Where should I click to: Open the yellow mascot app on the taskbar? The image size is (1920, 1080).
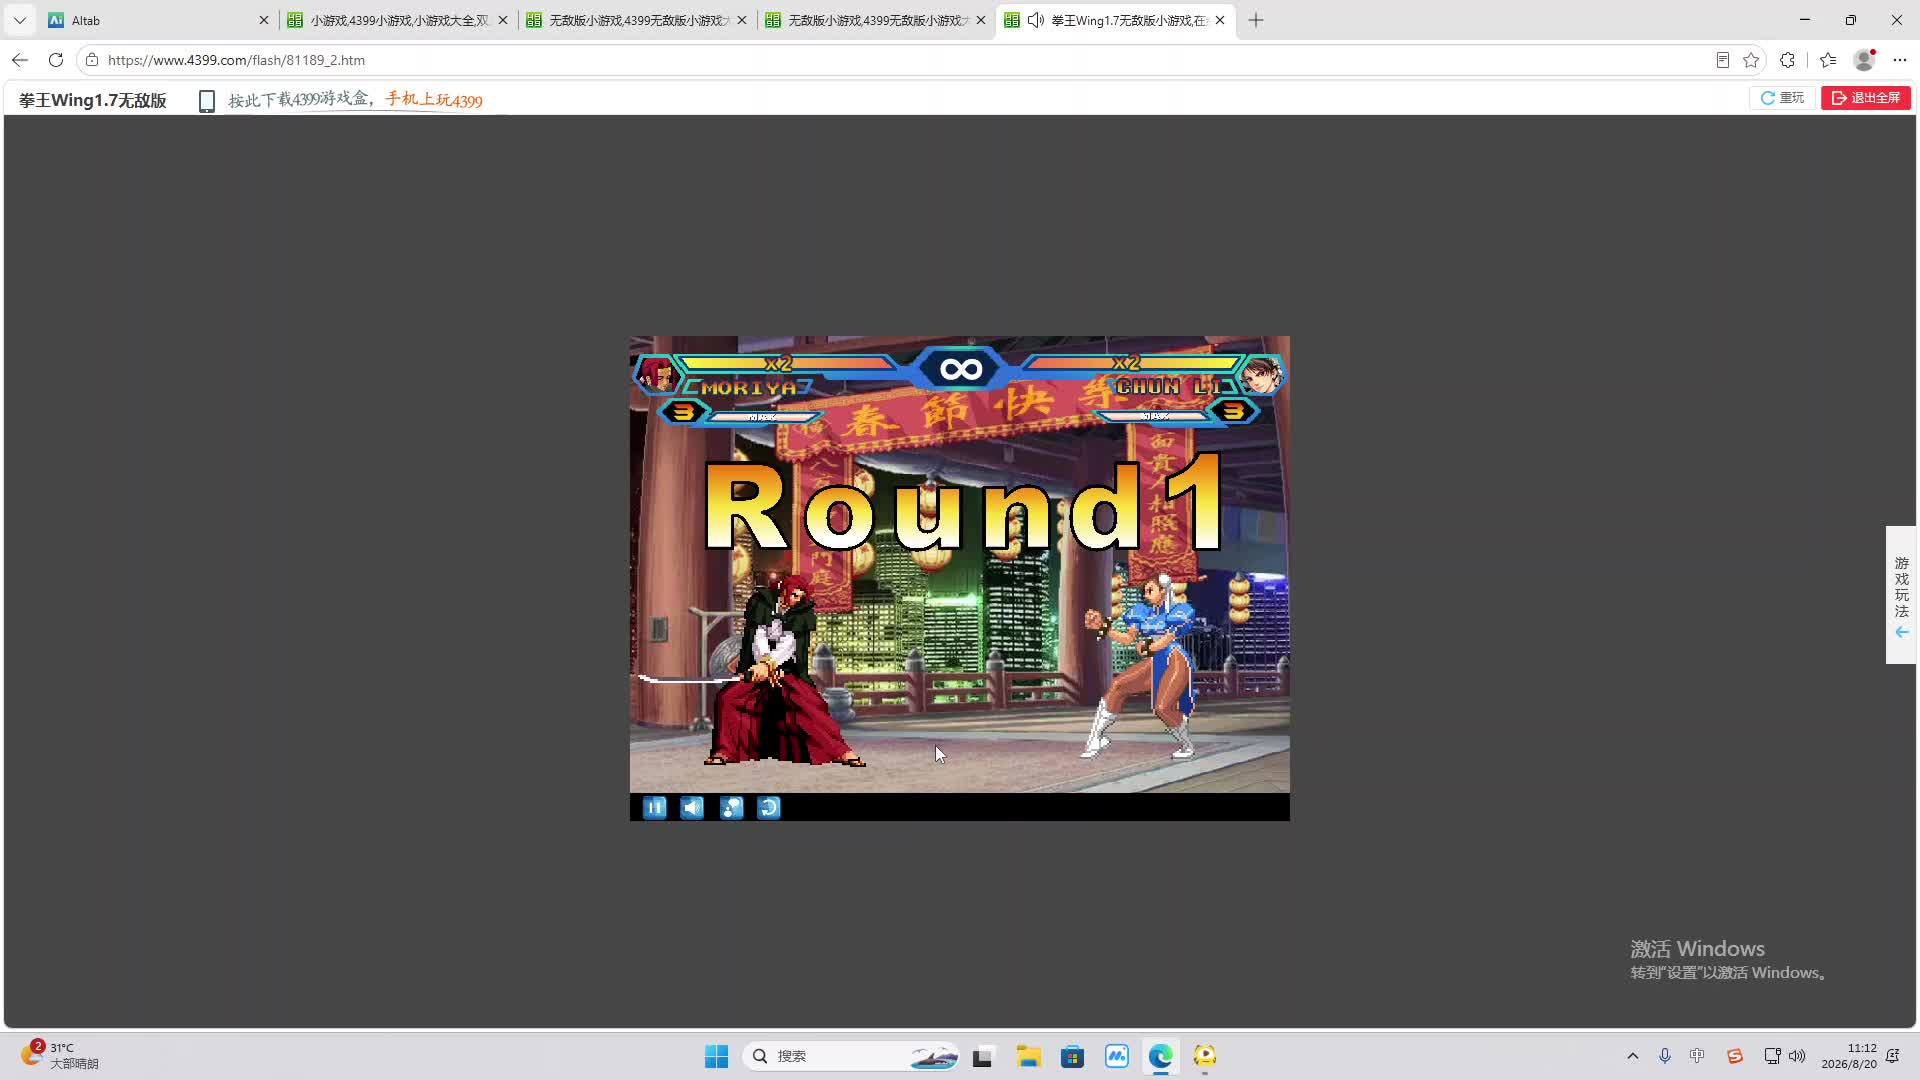pos(1204,1056)
